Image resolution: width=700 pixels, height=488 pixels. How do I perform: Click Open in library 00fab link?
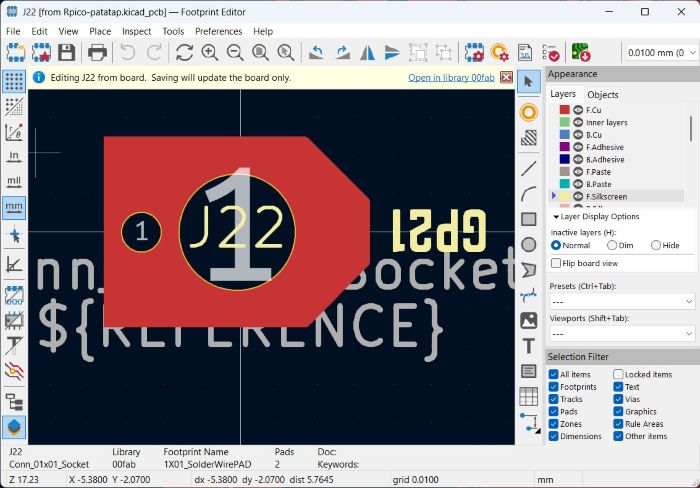(451, 78)
